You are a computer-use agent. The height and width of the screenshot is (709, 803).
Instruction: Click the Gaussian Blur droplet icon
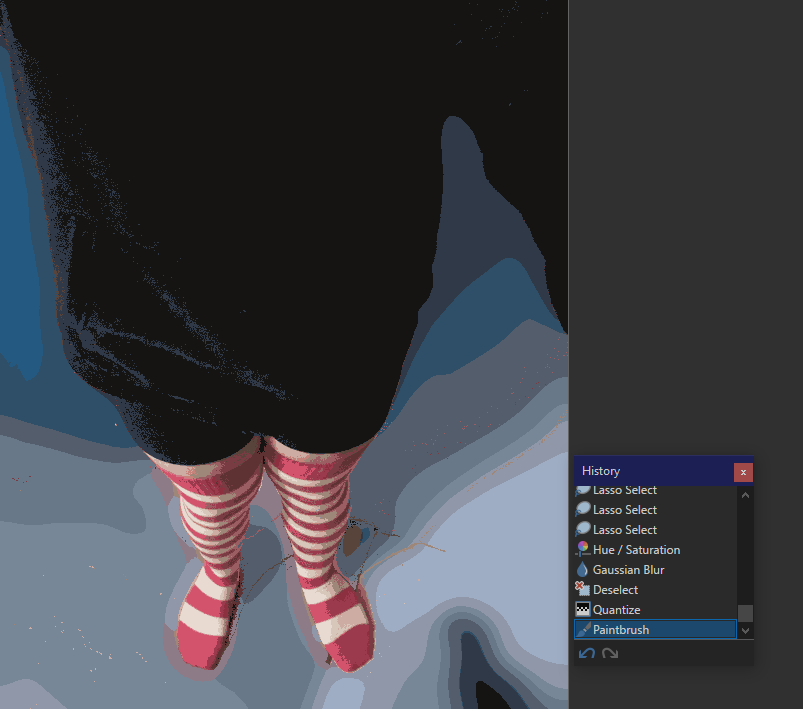pos(582,569)
